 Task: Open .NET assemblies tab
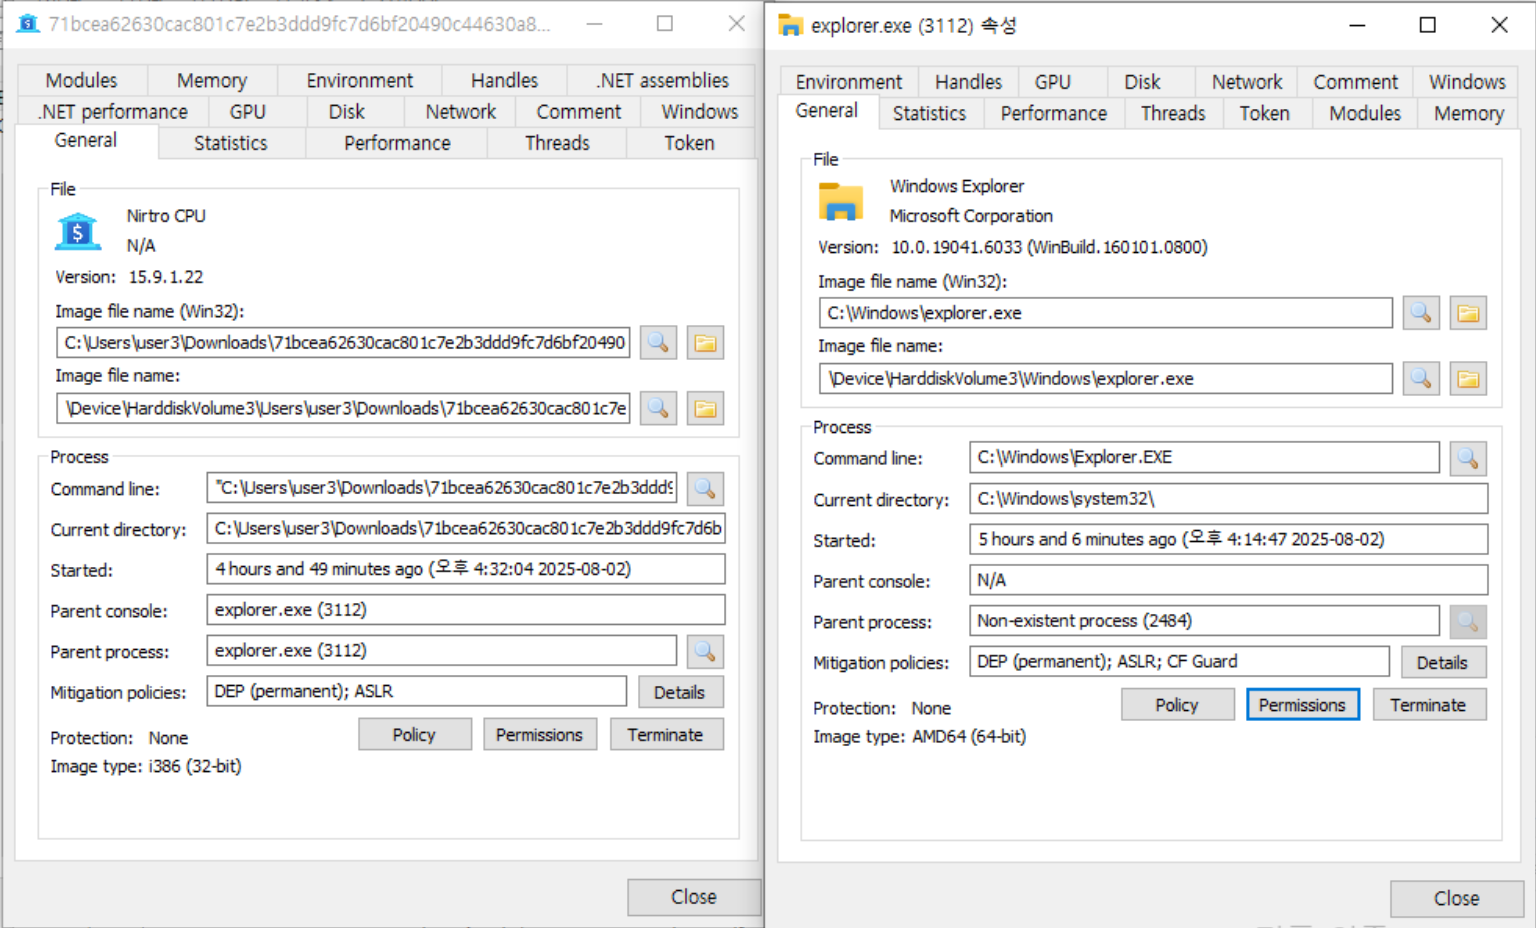tap(662, 80)
